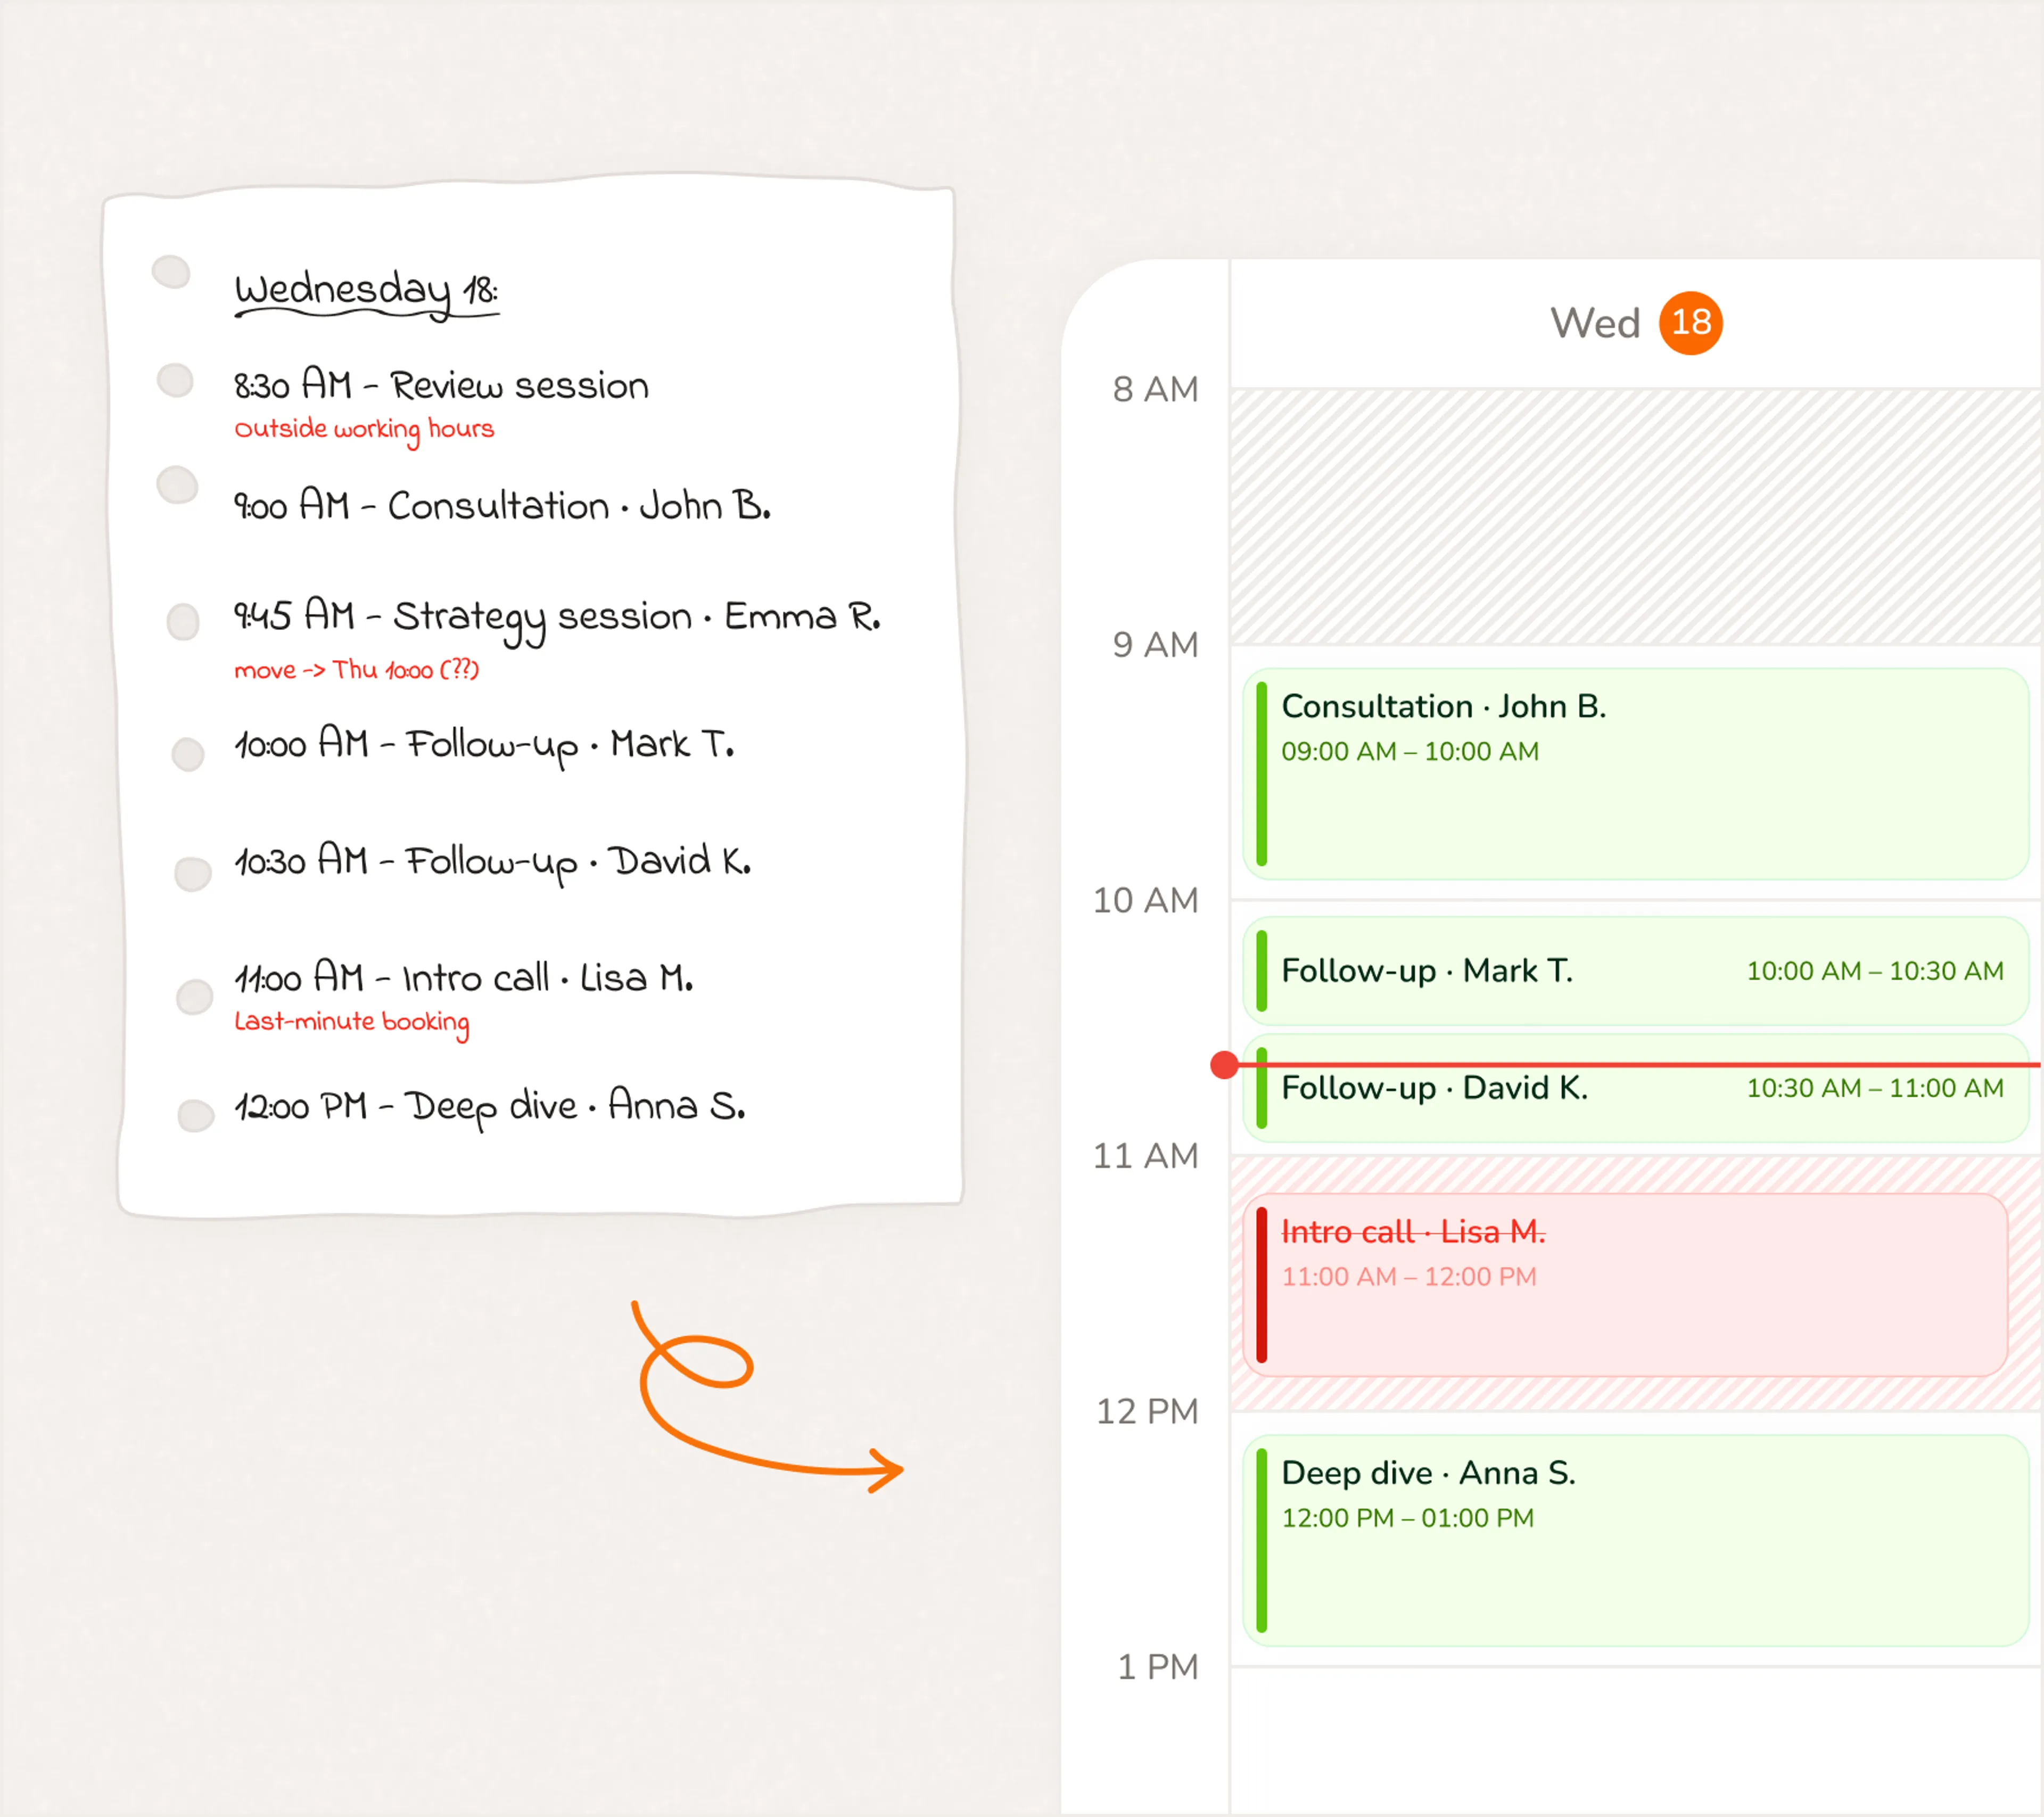The image size is (2044, 1817).
Task: Click the 11 AM time label
Action: click(x=1145, y=1156)
